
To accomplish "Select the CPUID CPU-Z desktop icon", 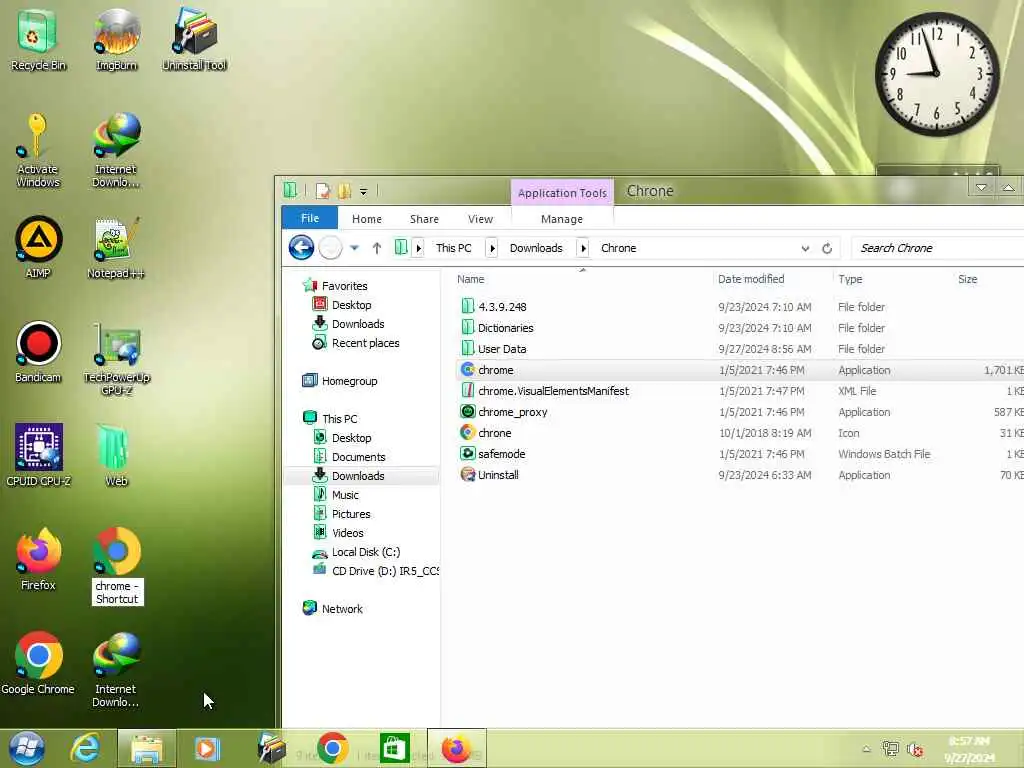I will (x=38, y=455).
